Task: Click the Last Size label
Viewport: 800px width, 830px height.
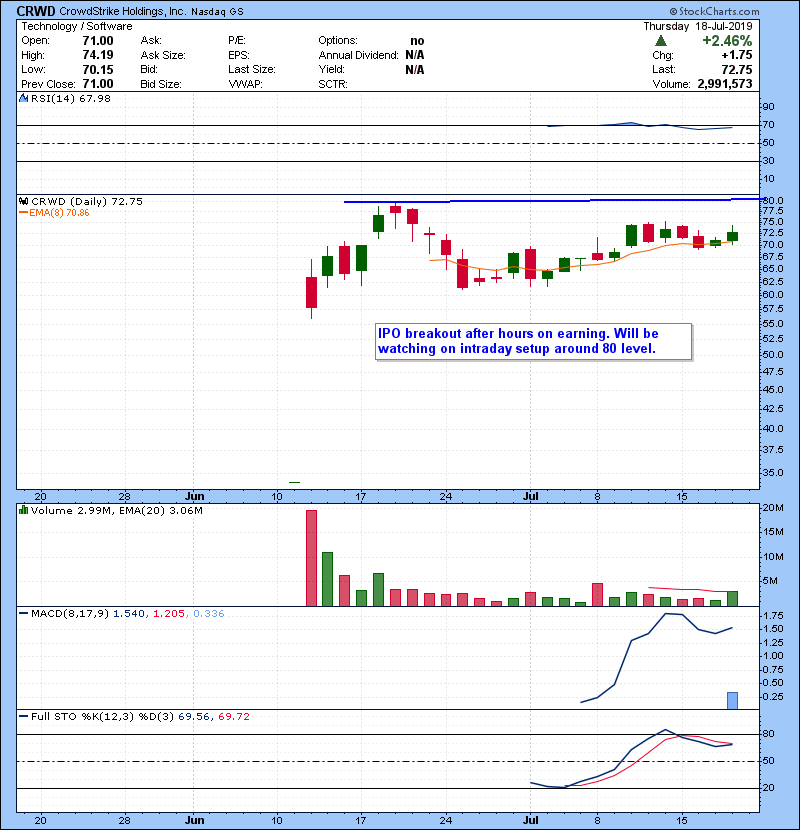Action: pos(252,69)
